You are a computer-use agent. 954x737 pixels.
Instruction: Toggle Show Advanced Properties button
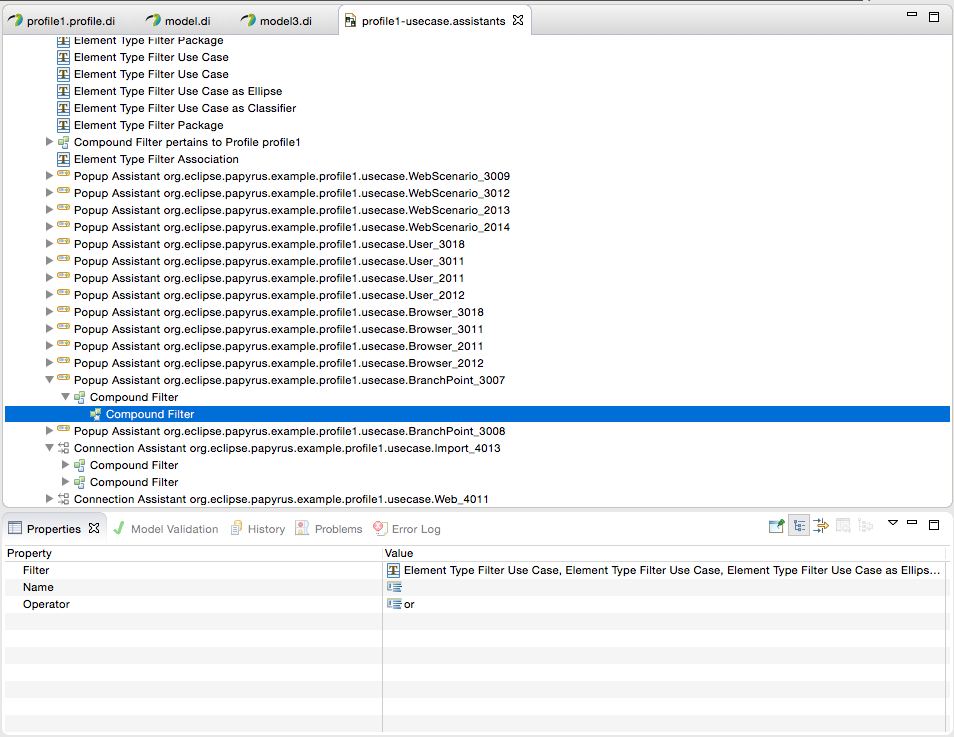click(821, 525)
